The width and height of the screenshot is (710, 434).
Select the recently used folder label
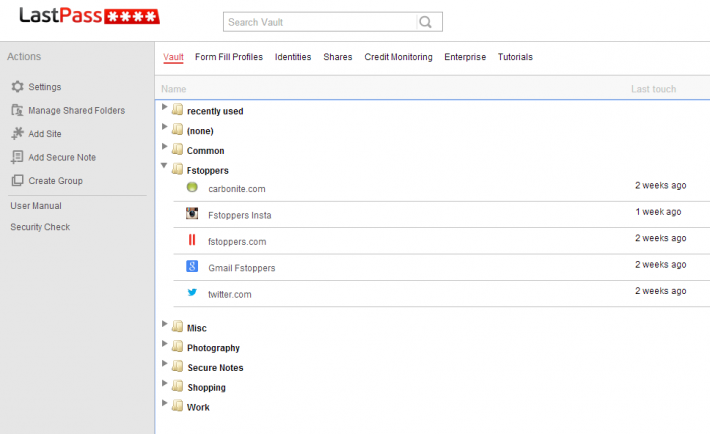215,111
